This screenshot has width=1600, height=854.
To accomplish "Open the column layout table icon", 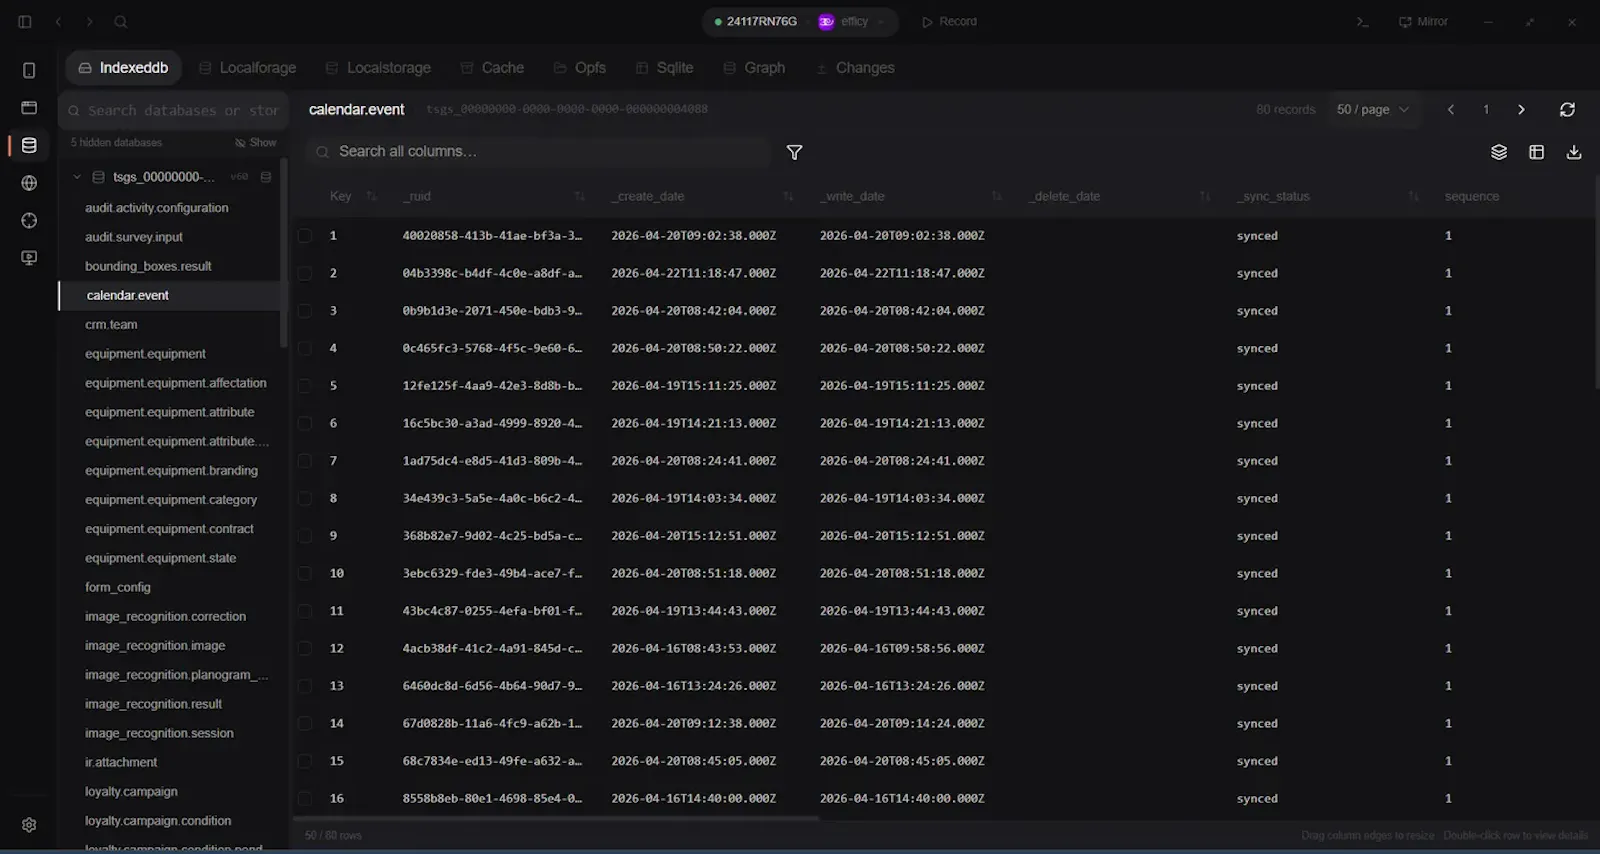I will (1537, 152).
